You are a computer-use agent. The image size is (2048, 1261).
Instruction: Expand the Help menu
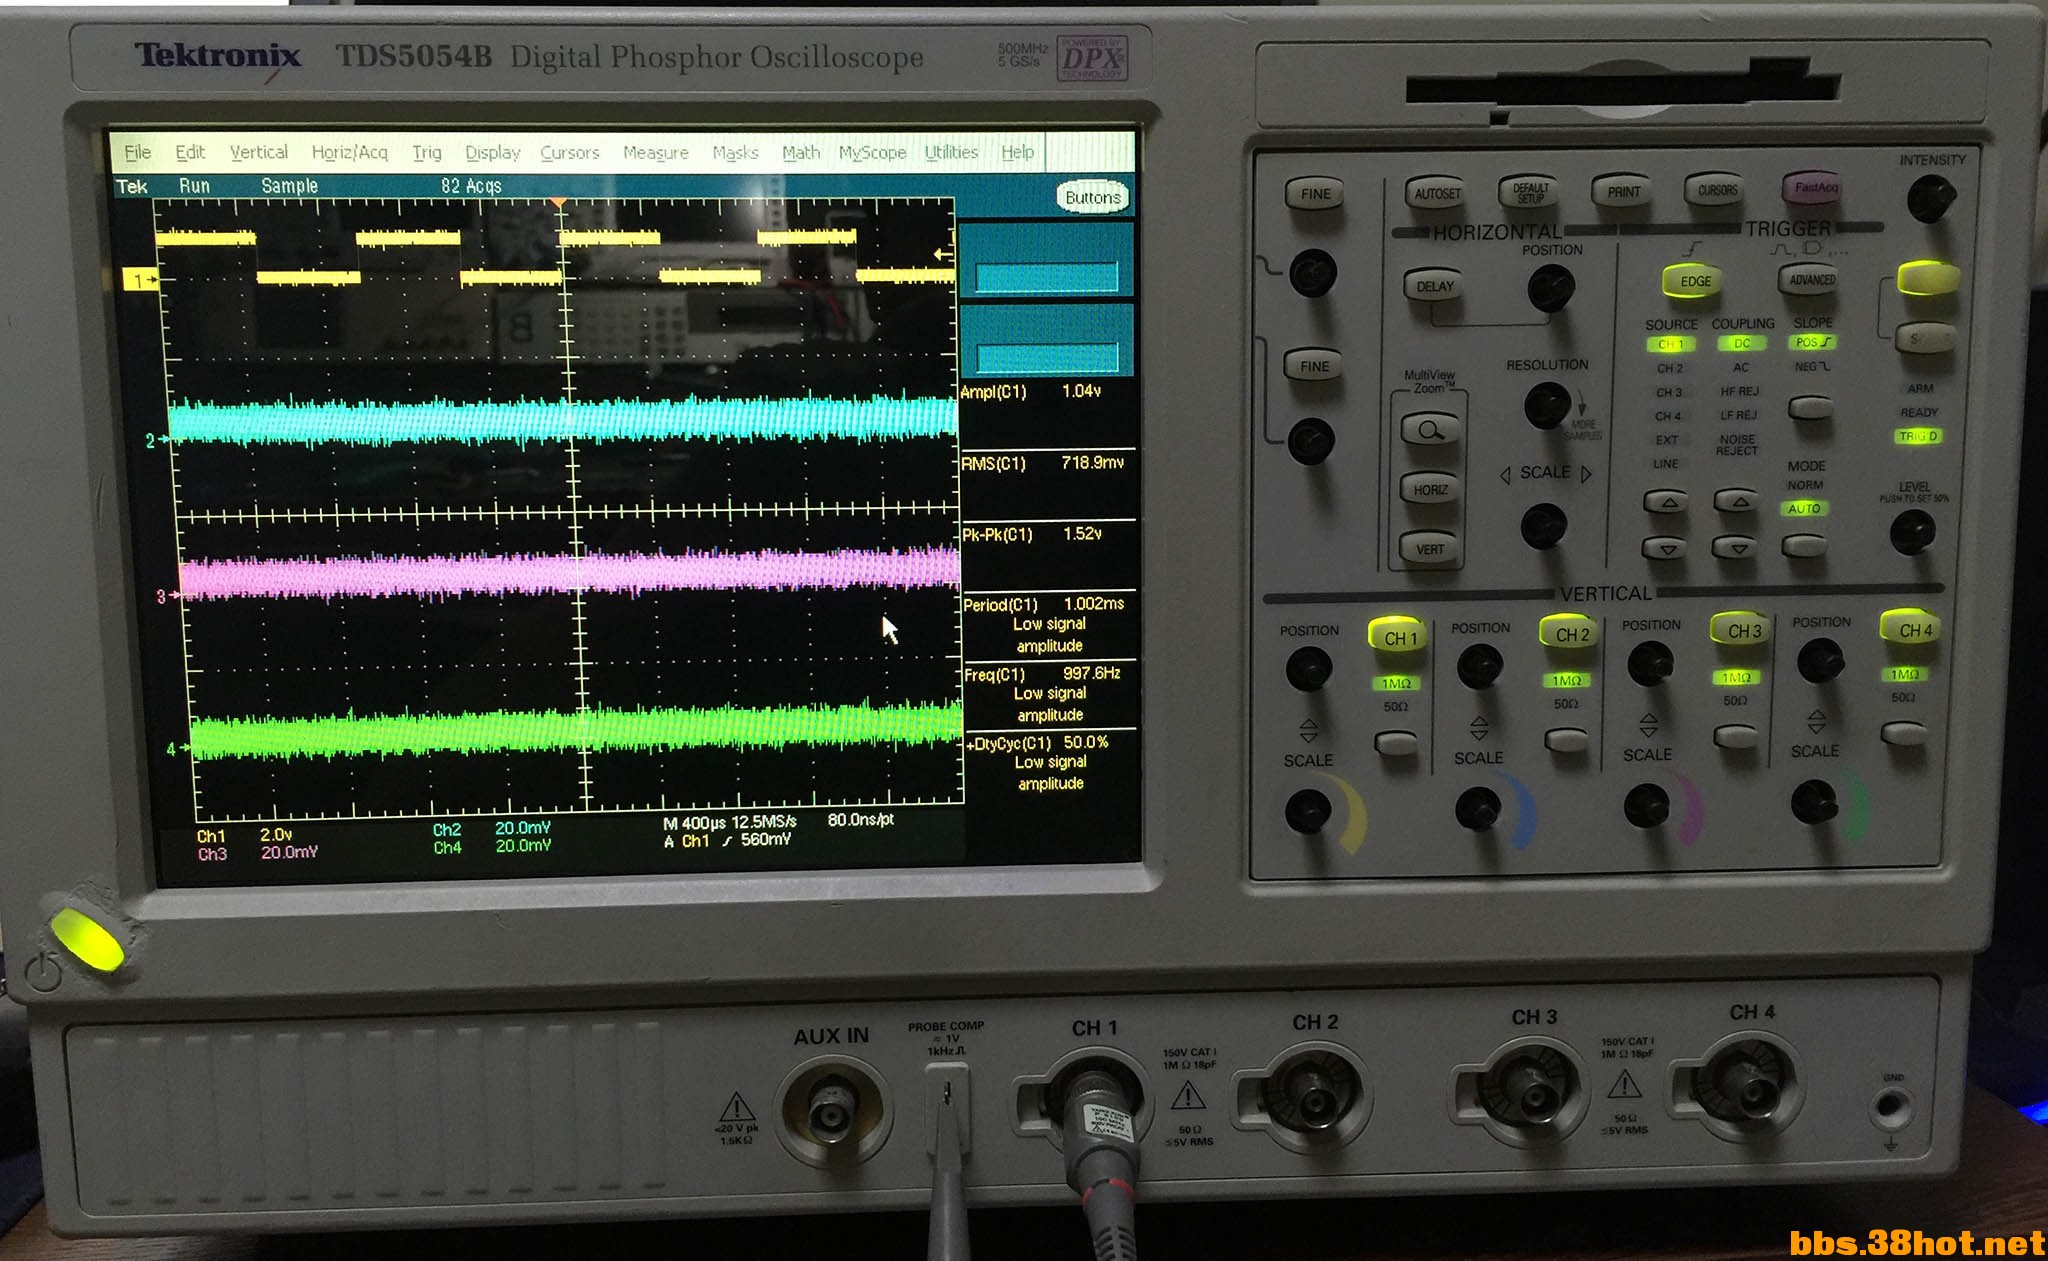coord(1018,152)
